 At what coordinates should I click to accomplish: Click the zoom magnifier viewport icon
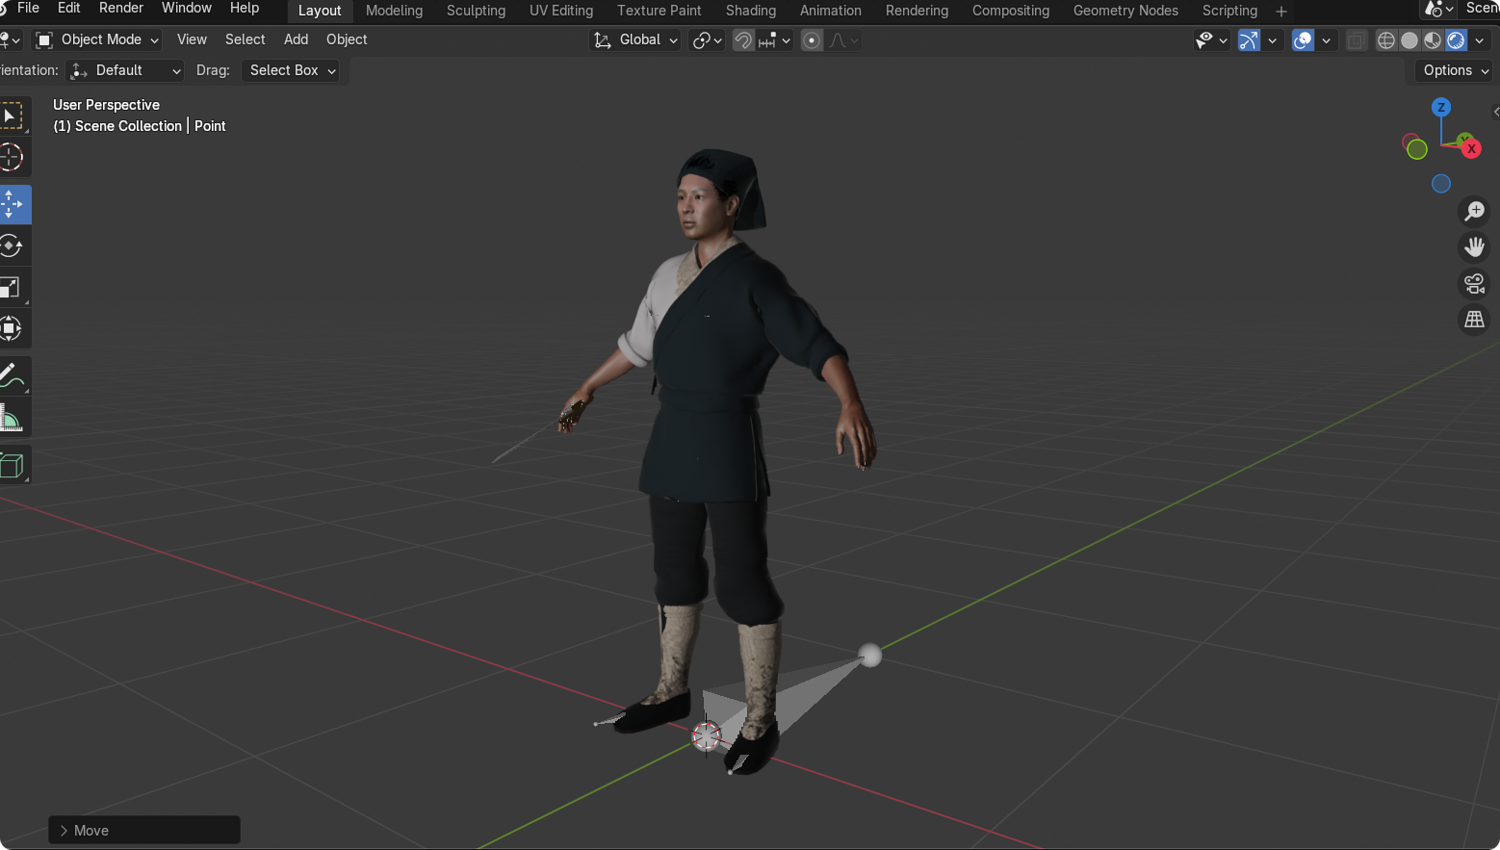(1474, 211)
